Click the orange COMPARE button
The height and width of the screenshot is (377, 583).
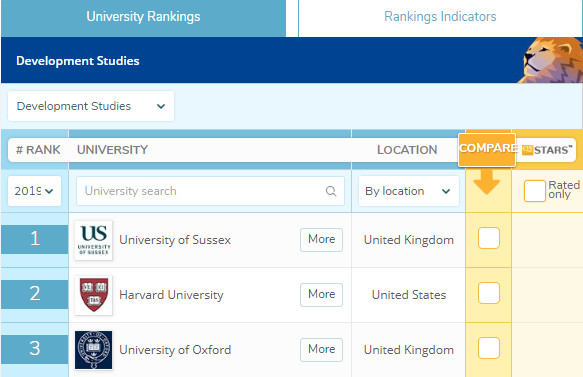tap(487, 149)
